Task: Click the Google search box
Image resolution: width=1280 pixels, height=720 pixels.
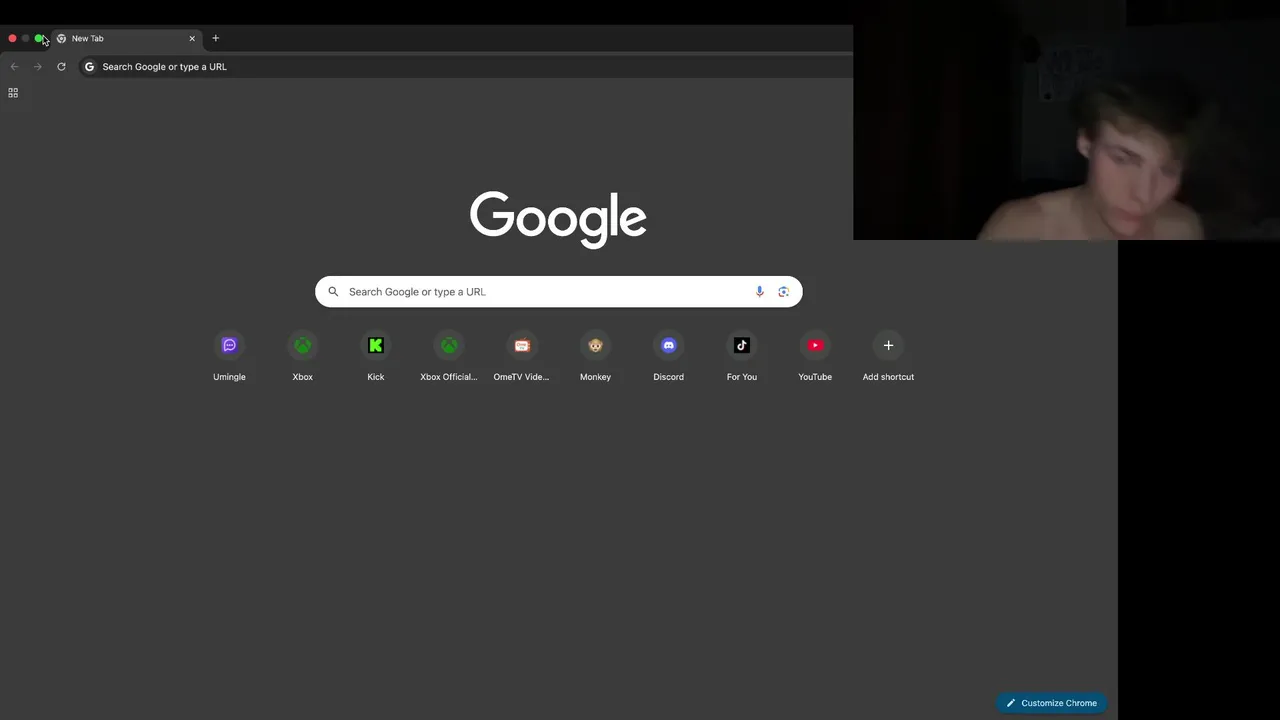Action: pyautogui.click(x=558, y=291)
